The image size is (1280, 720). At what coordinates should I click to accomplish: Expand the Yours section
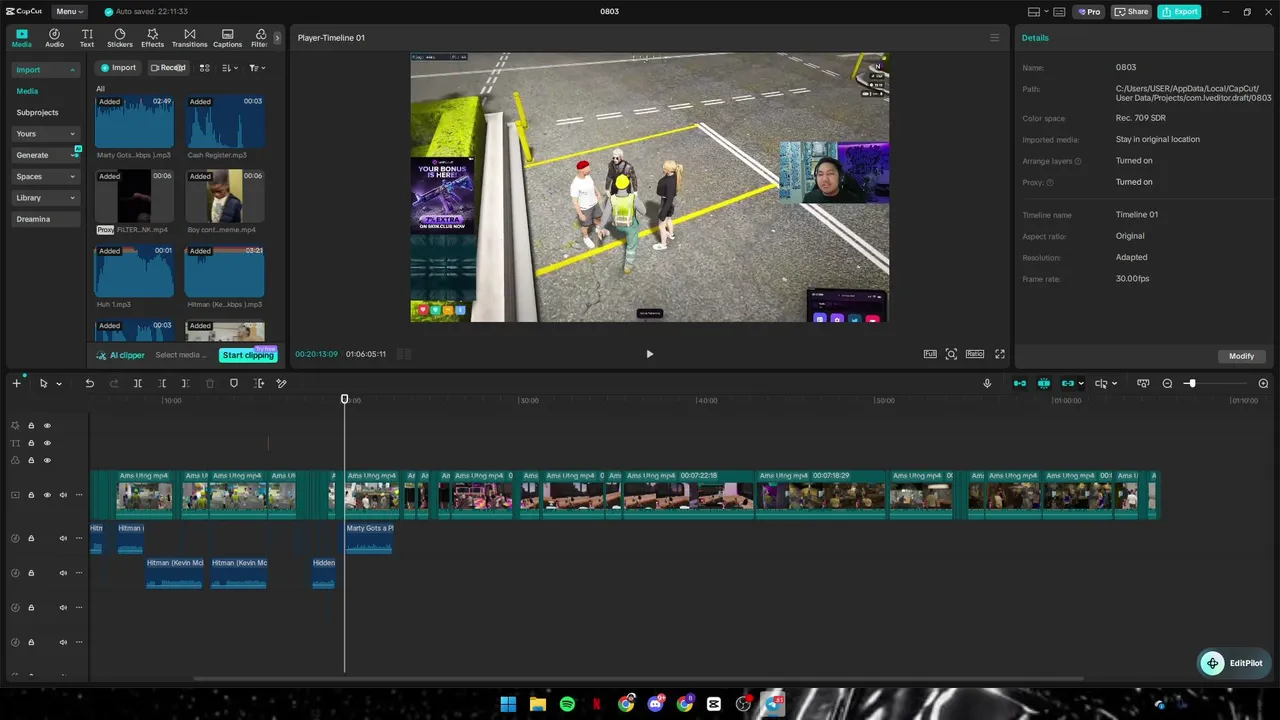(x=46, y=134)
